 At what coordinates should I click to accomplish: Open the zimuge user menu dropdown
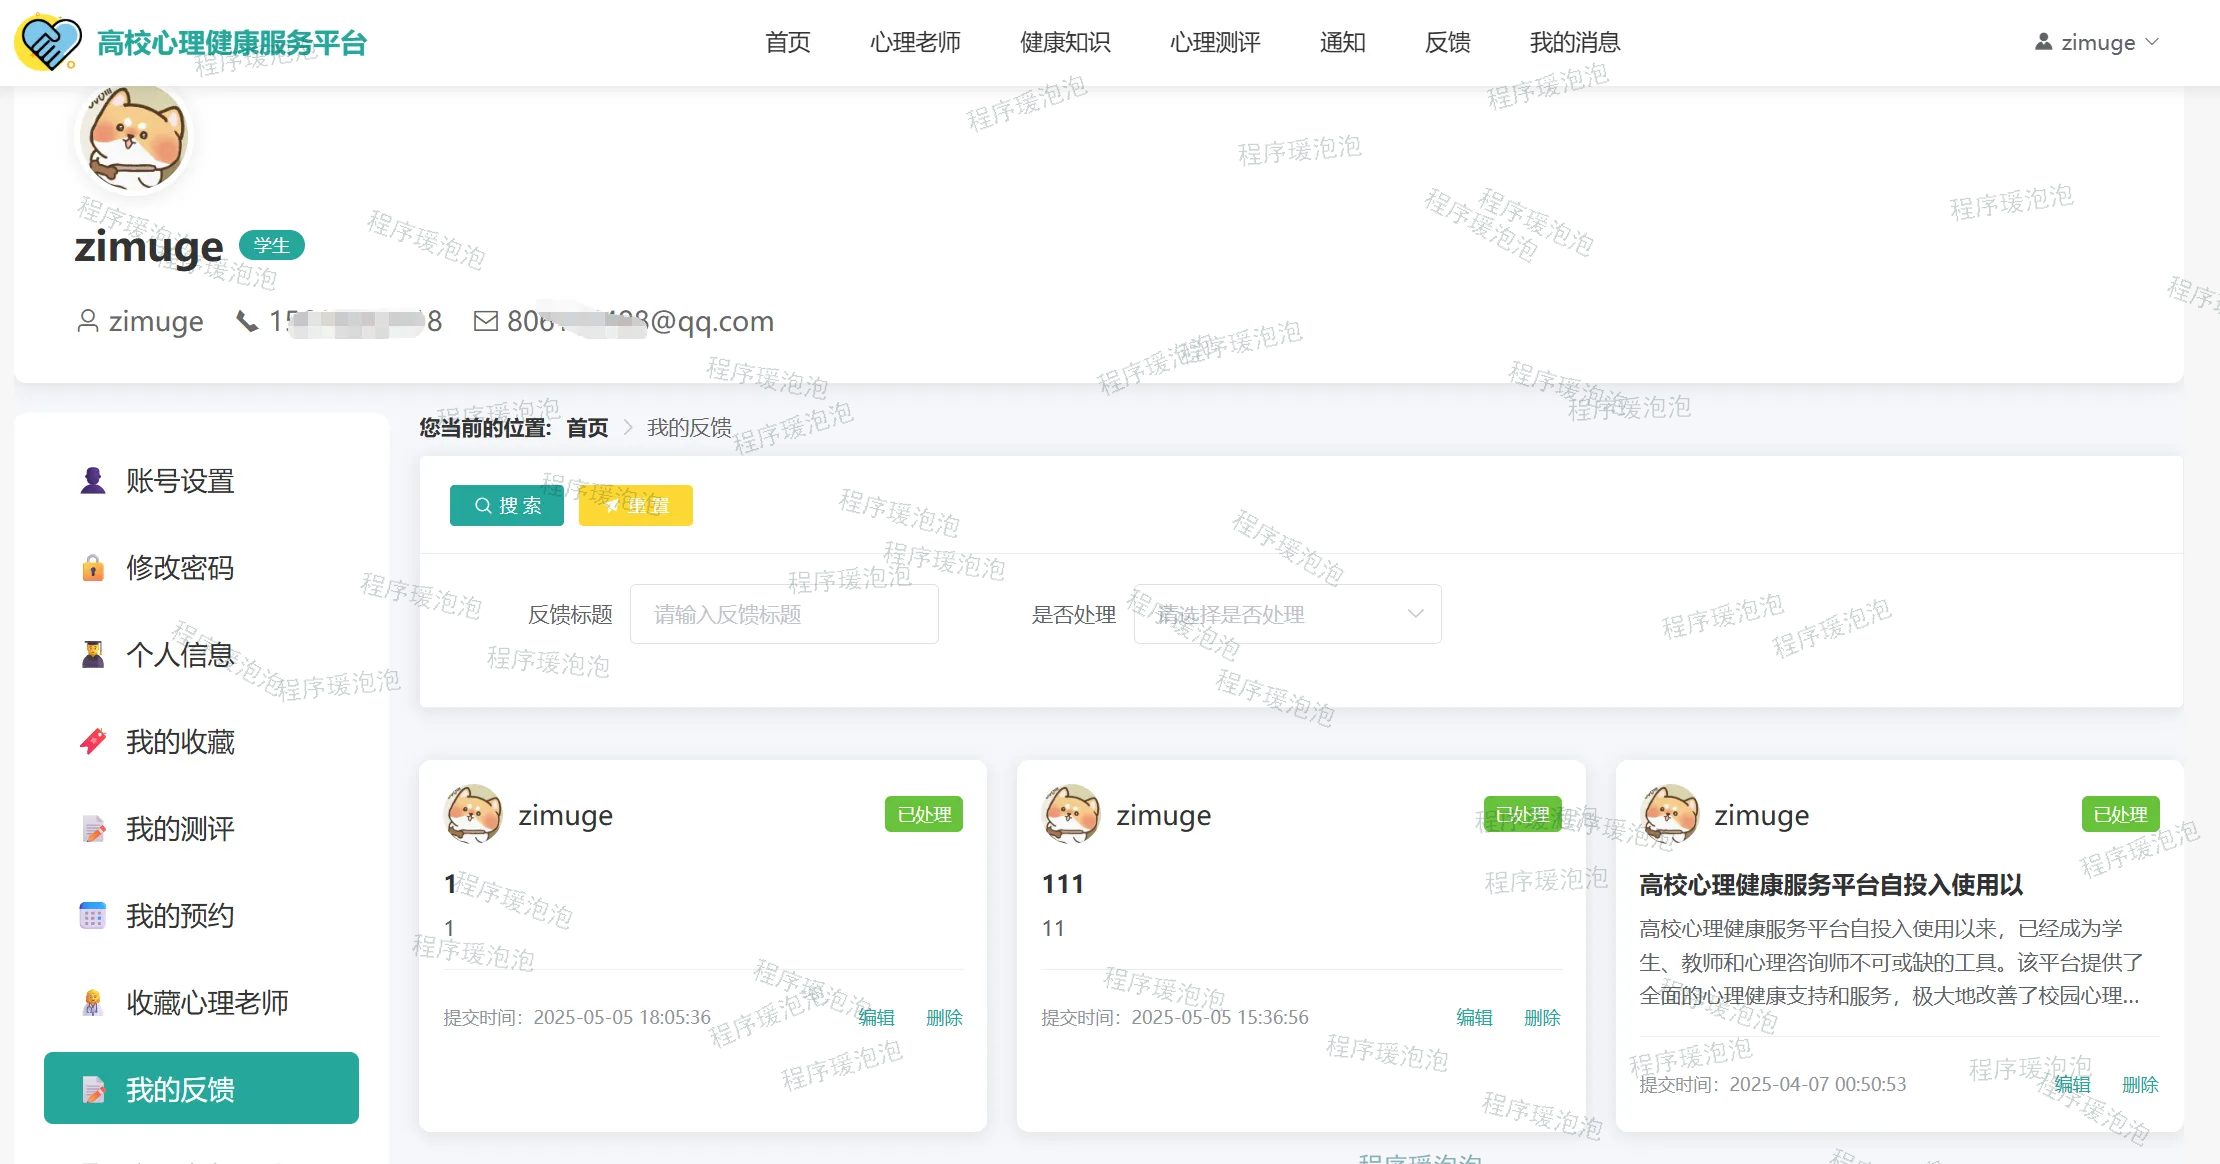coord(2097,42)
